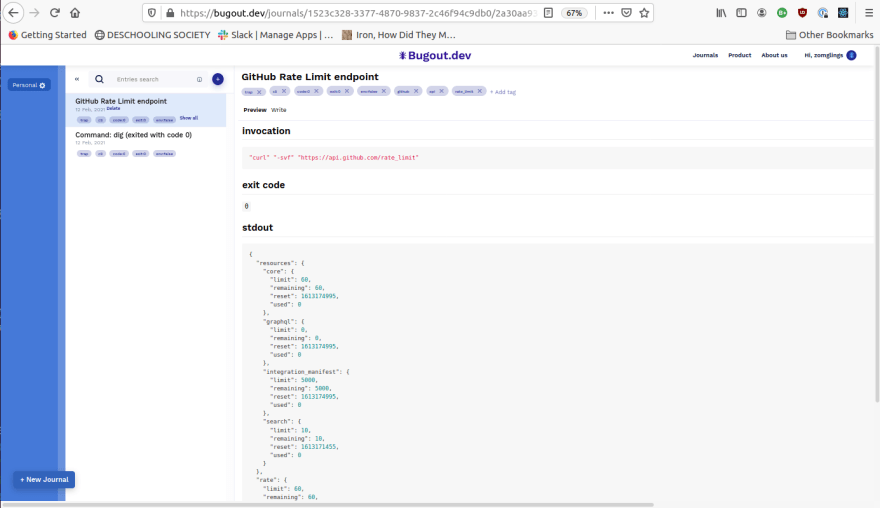This screenshot has width=880, height=508.
Task: Remove the github tag
Action: coord(416,91)
